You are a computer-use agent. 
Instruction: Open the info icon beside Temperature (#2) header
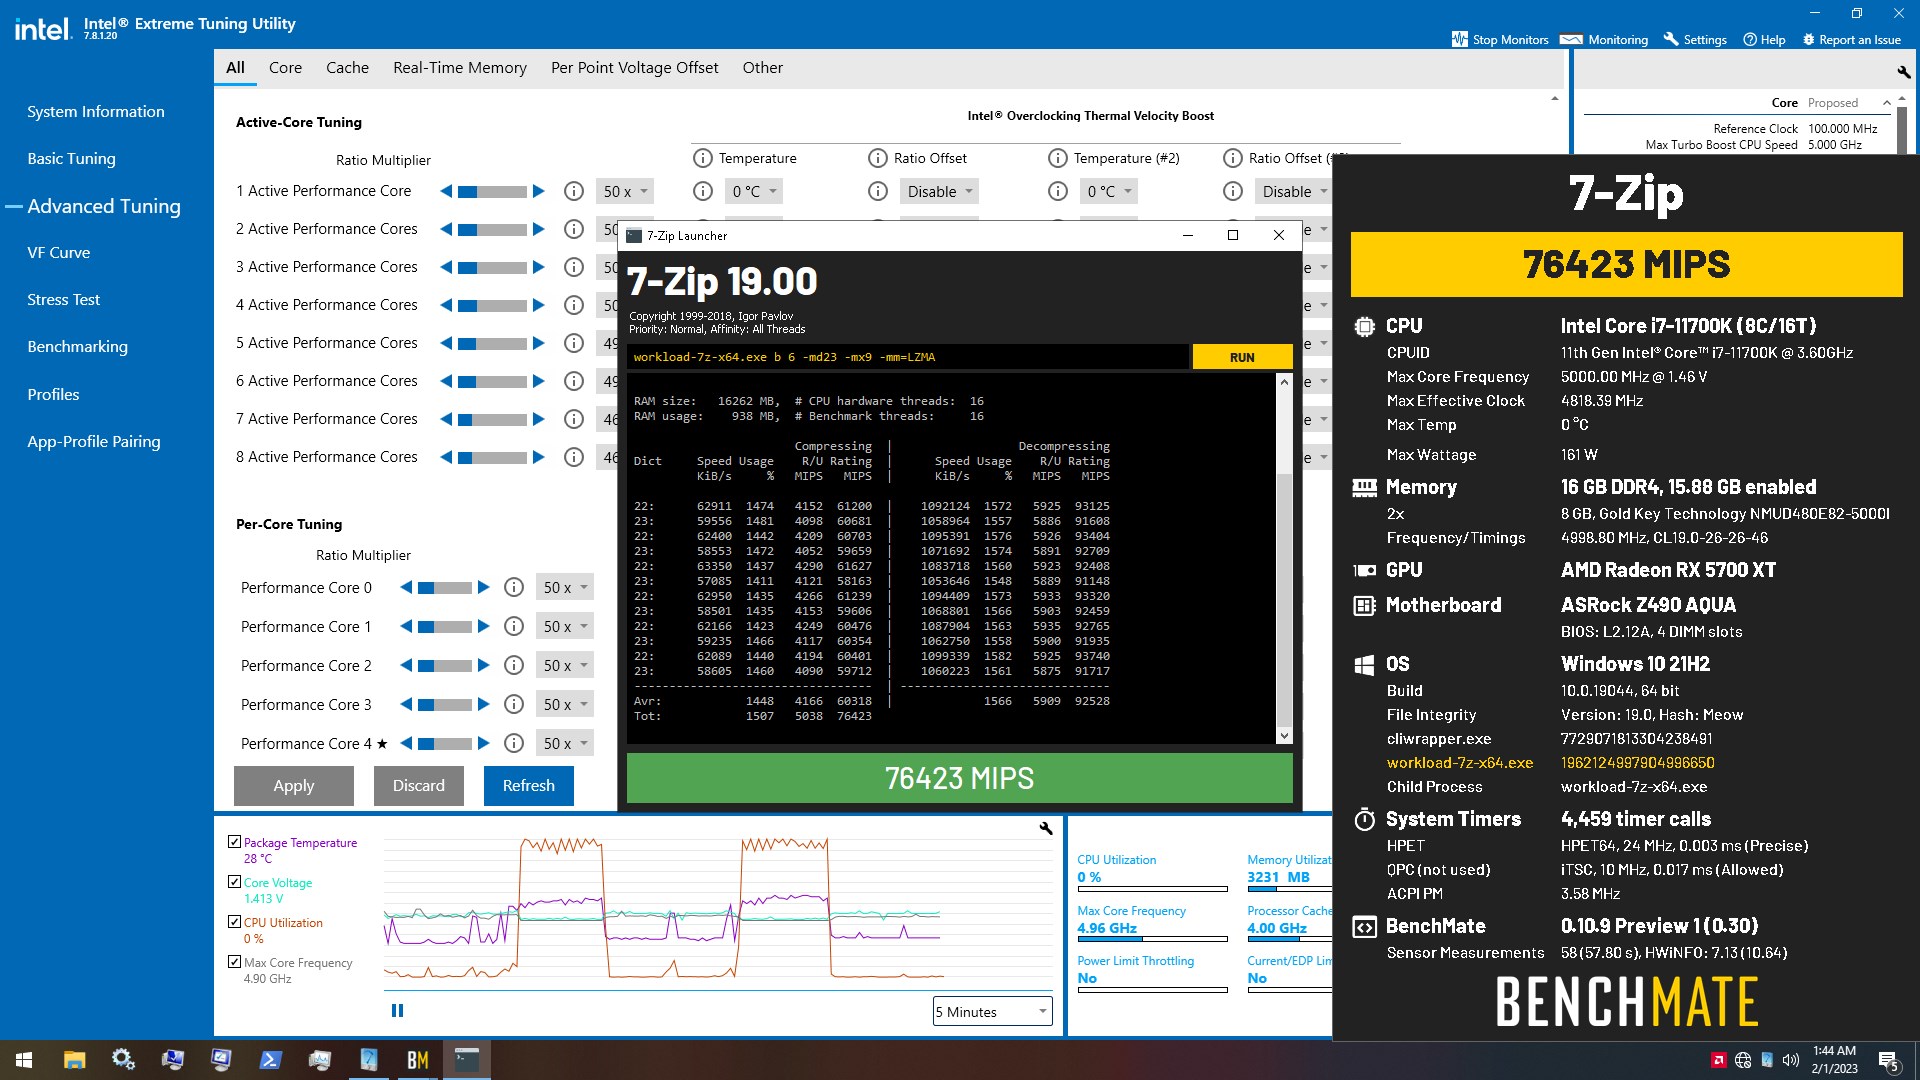1058,158
